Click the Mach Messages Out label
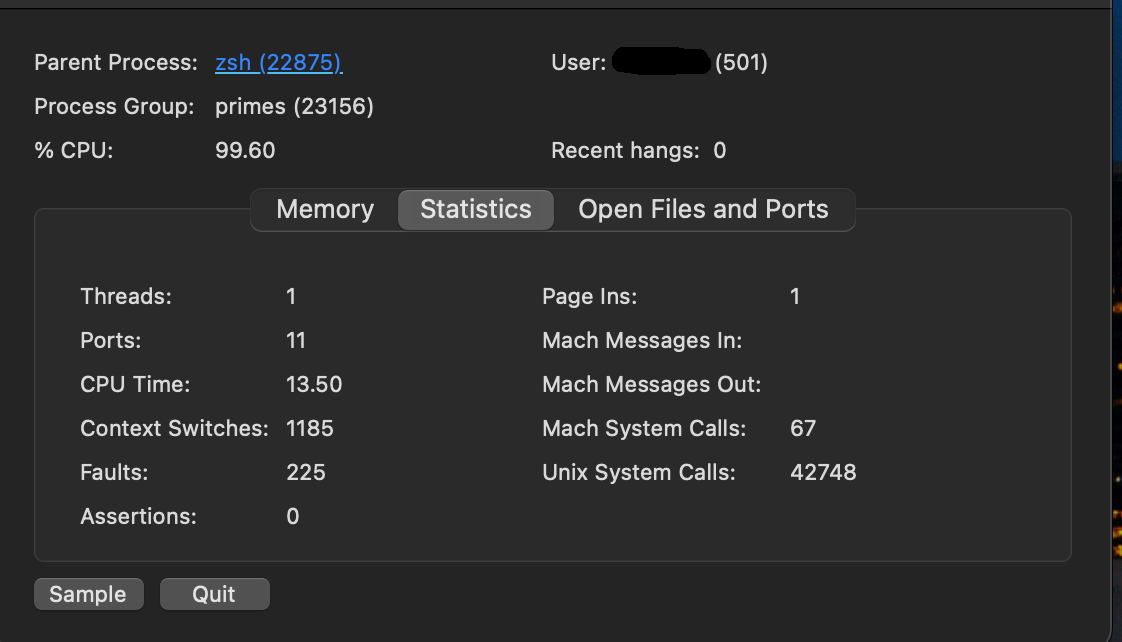The height and width of the screenshot is (642, 1122). 652,385
